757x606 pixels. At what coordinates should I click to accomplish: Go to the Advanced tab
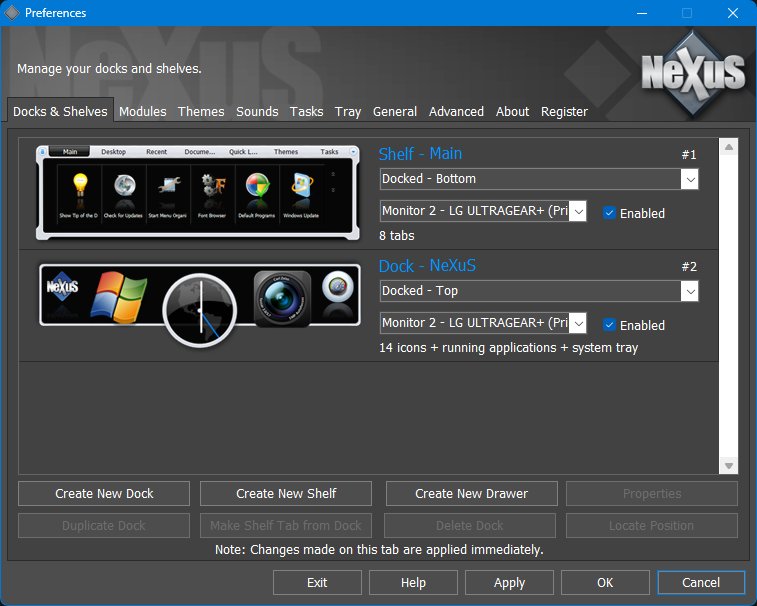456,112
